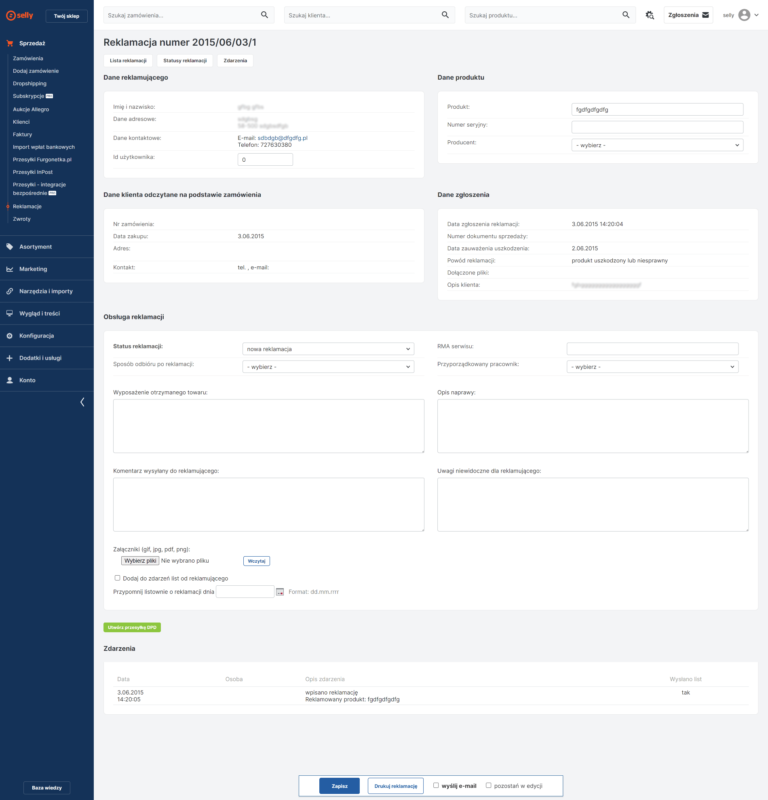Screen dimensions: 768x800
Task: Check 'Dodaj do zdarzeń list od reklamującego'
Action: (x=118, y=578)
